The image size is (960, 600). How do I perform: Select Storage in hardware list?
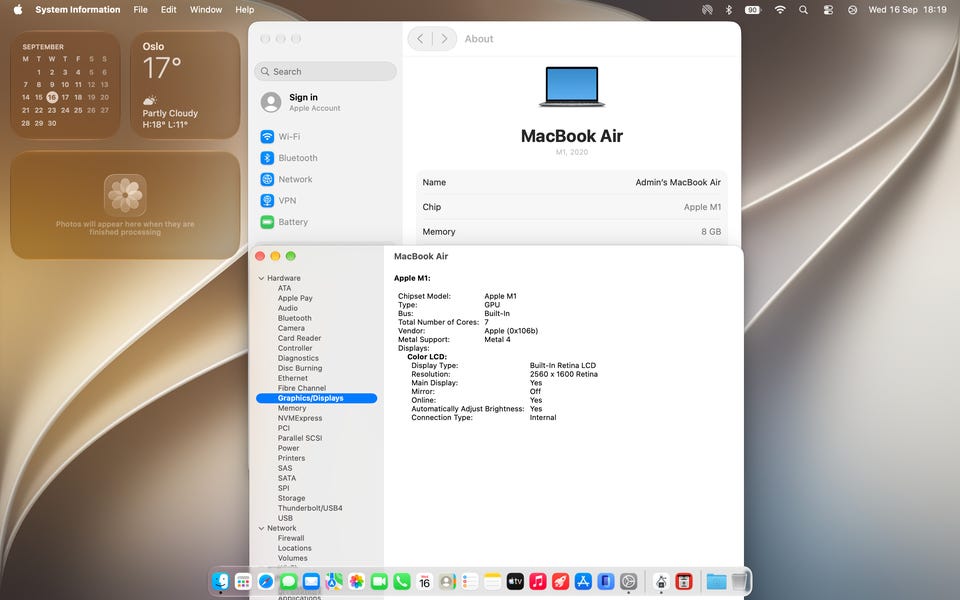(x=291, y=498)
